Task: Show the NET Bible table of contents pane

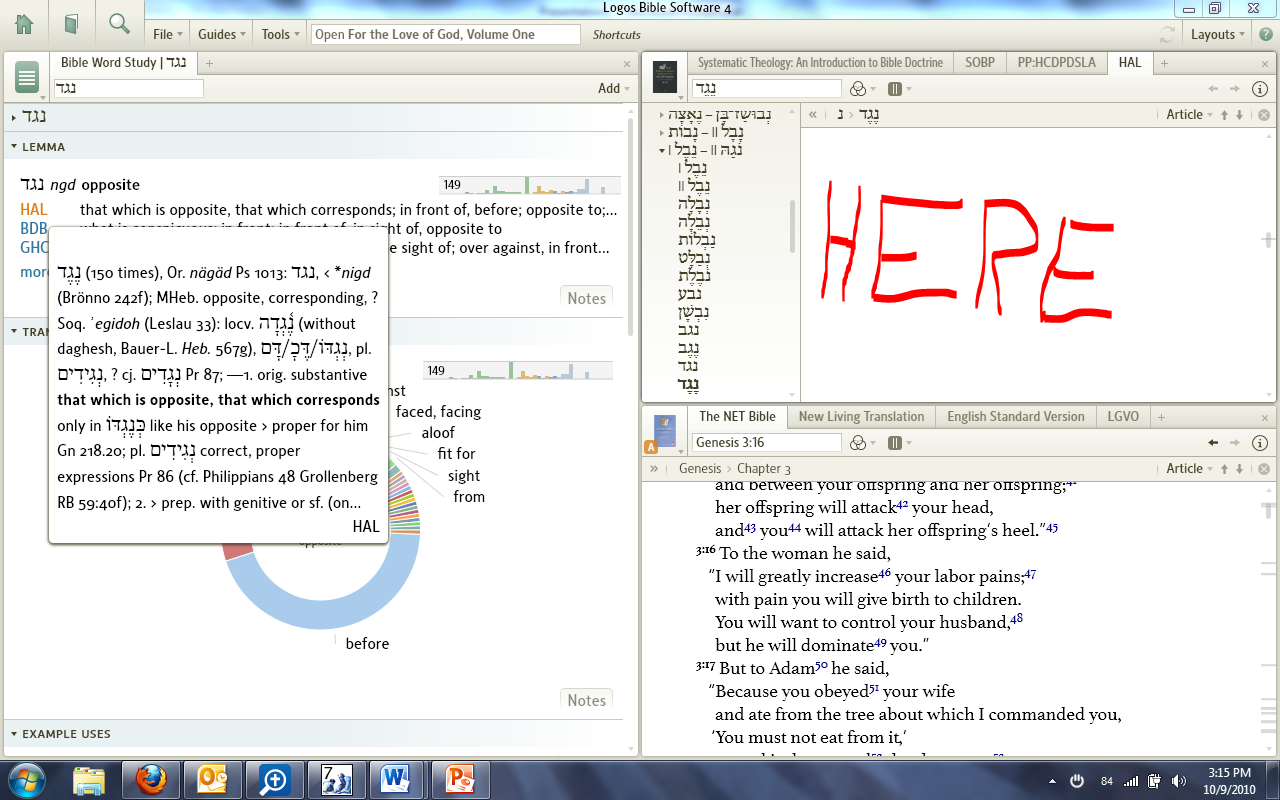Action: pyautogui.click(x=654, y=468)
